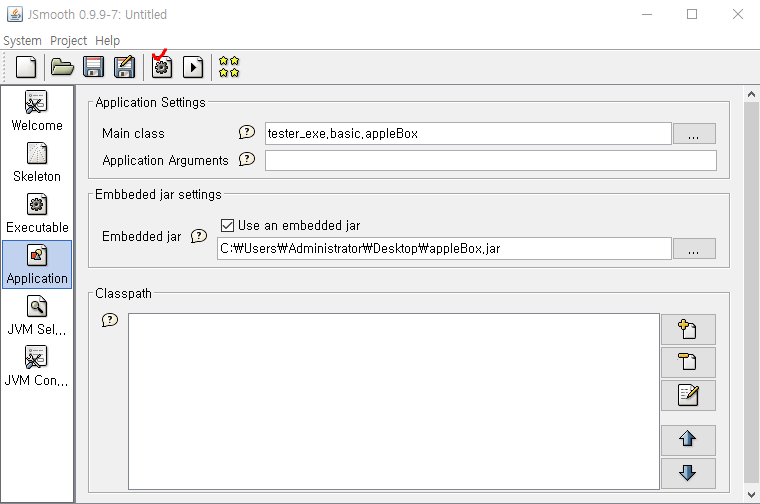Open the Welcome panel
The height and width of the screenshot is (504, 760).
click(x=37, y=111)
